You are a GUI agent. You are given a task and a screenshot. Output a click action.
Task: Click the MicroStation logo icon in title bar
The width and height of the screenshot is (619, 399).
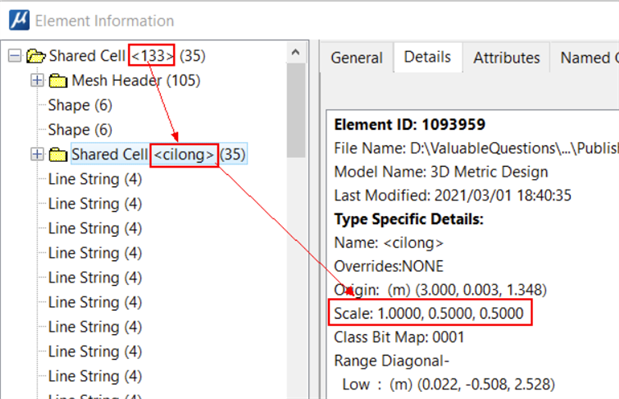(x=19, y=20)
